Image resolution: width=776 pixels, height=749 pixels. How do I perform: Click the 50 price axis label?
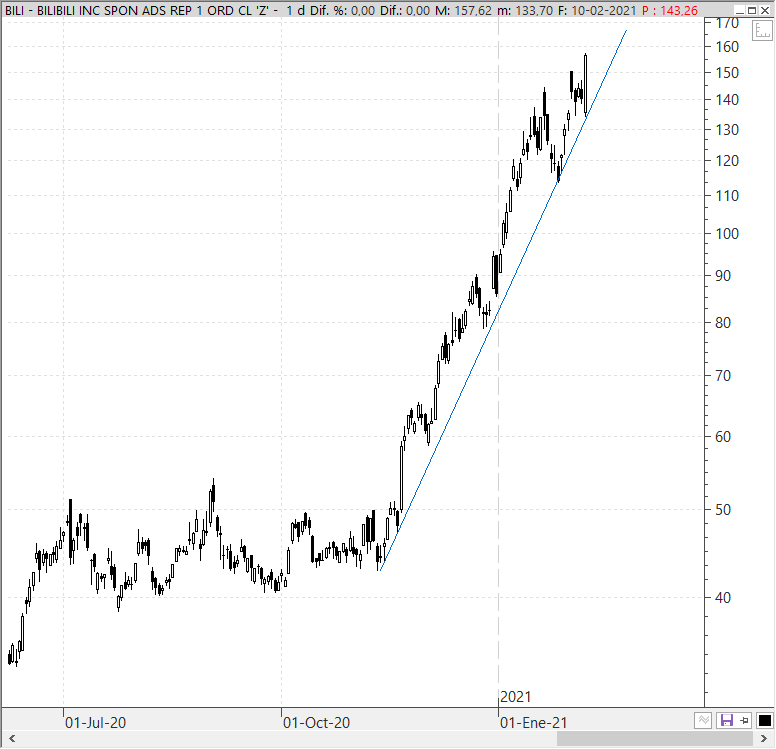point(723,509)
